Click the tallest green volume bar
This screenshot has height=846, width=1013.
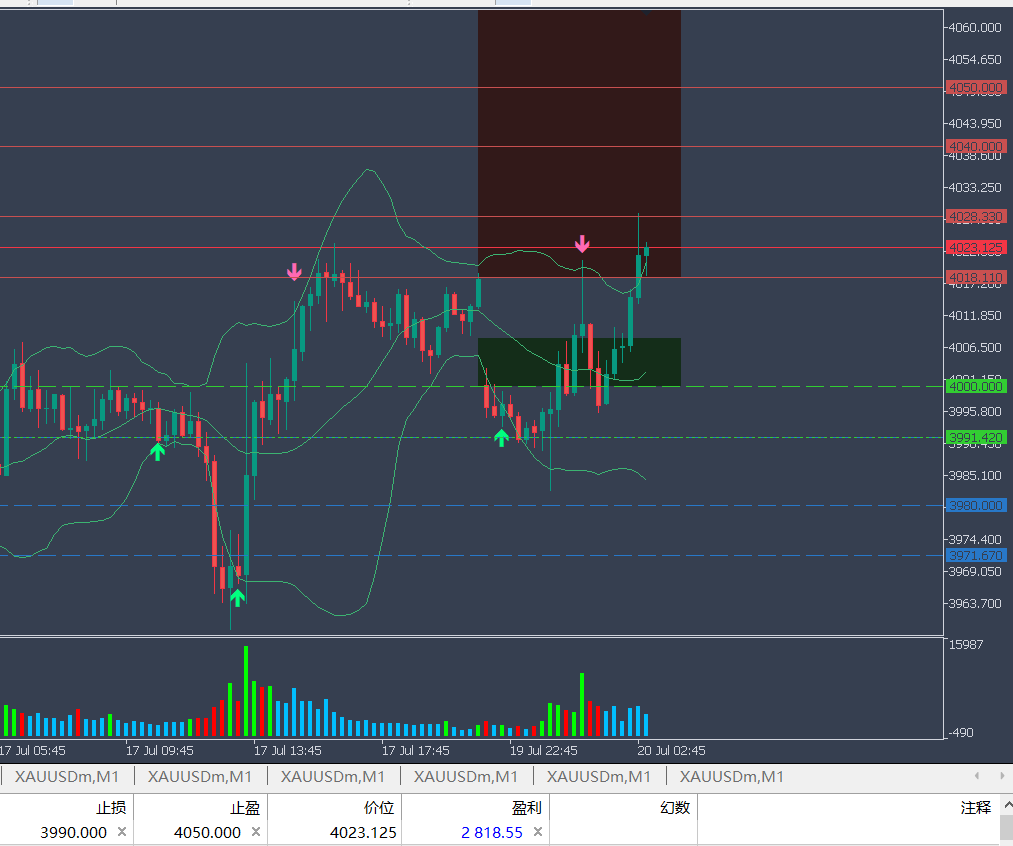tap(245, 691)
